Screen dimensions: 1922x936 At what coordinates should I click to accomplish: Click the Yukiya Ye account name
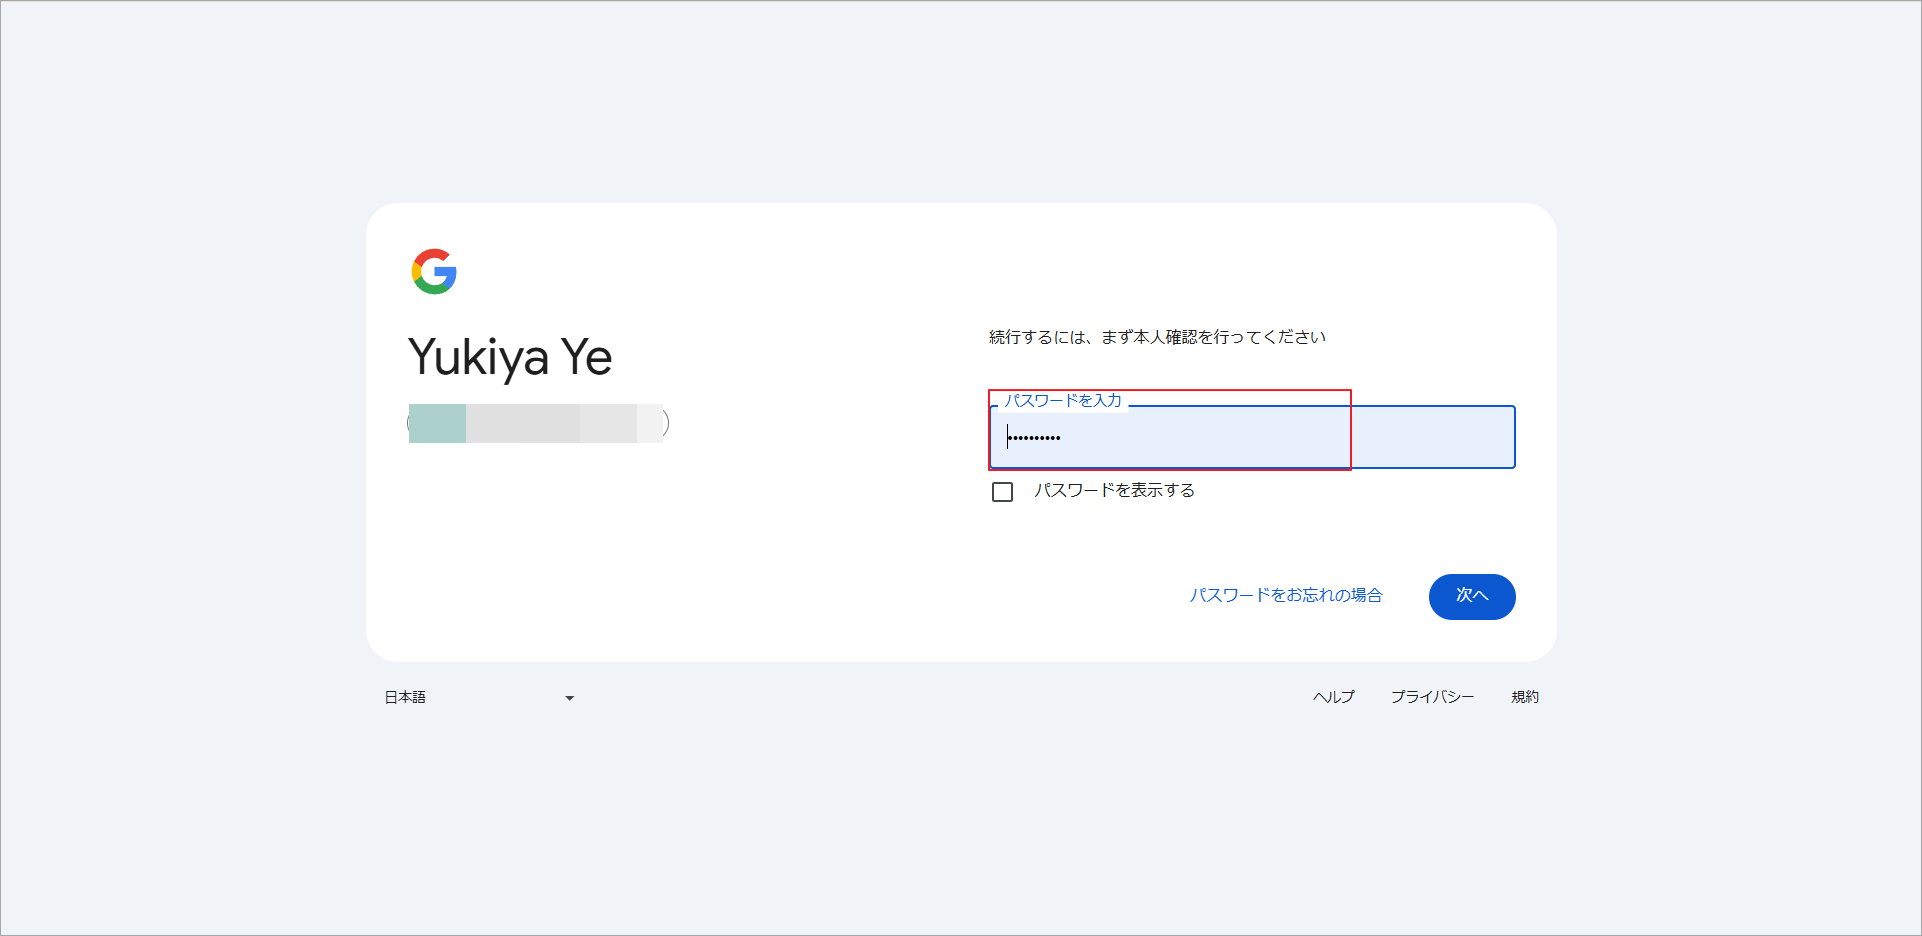pos(510,358)
